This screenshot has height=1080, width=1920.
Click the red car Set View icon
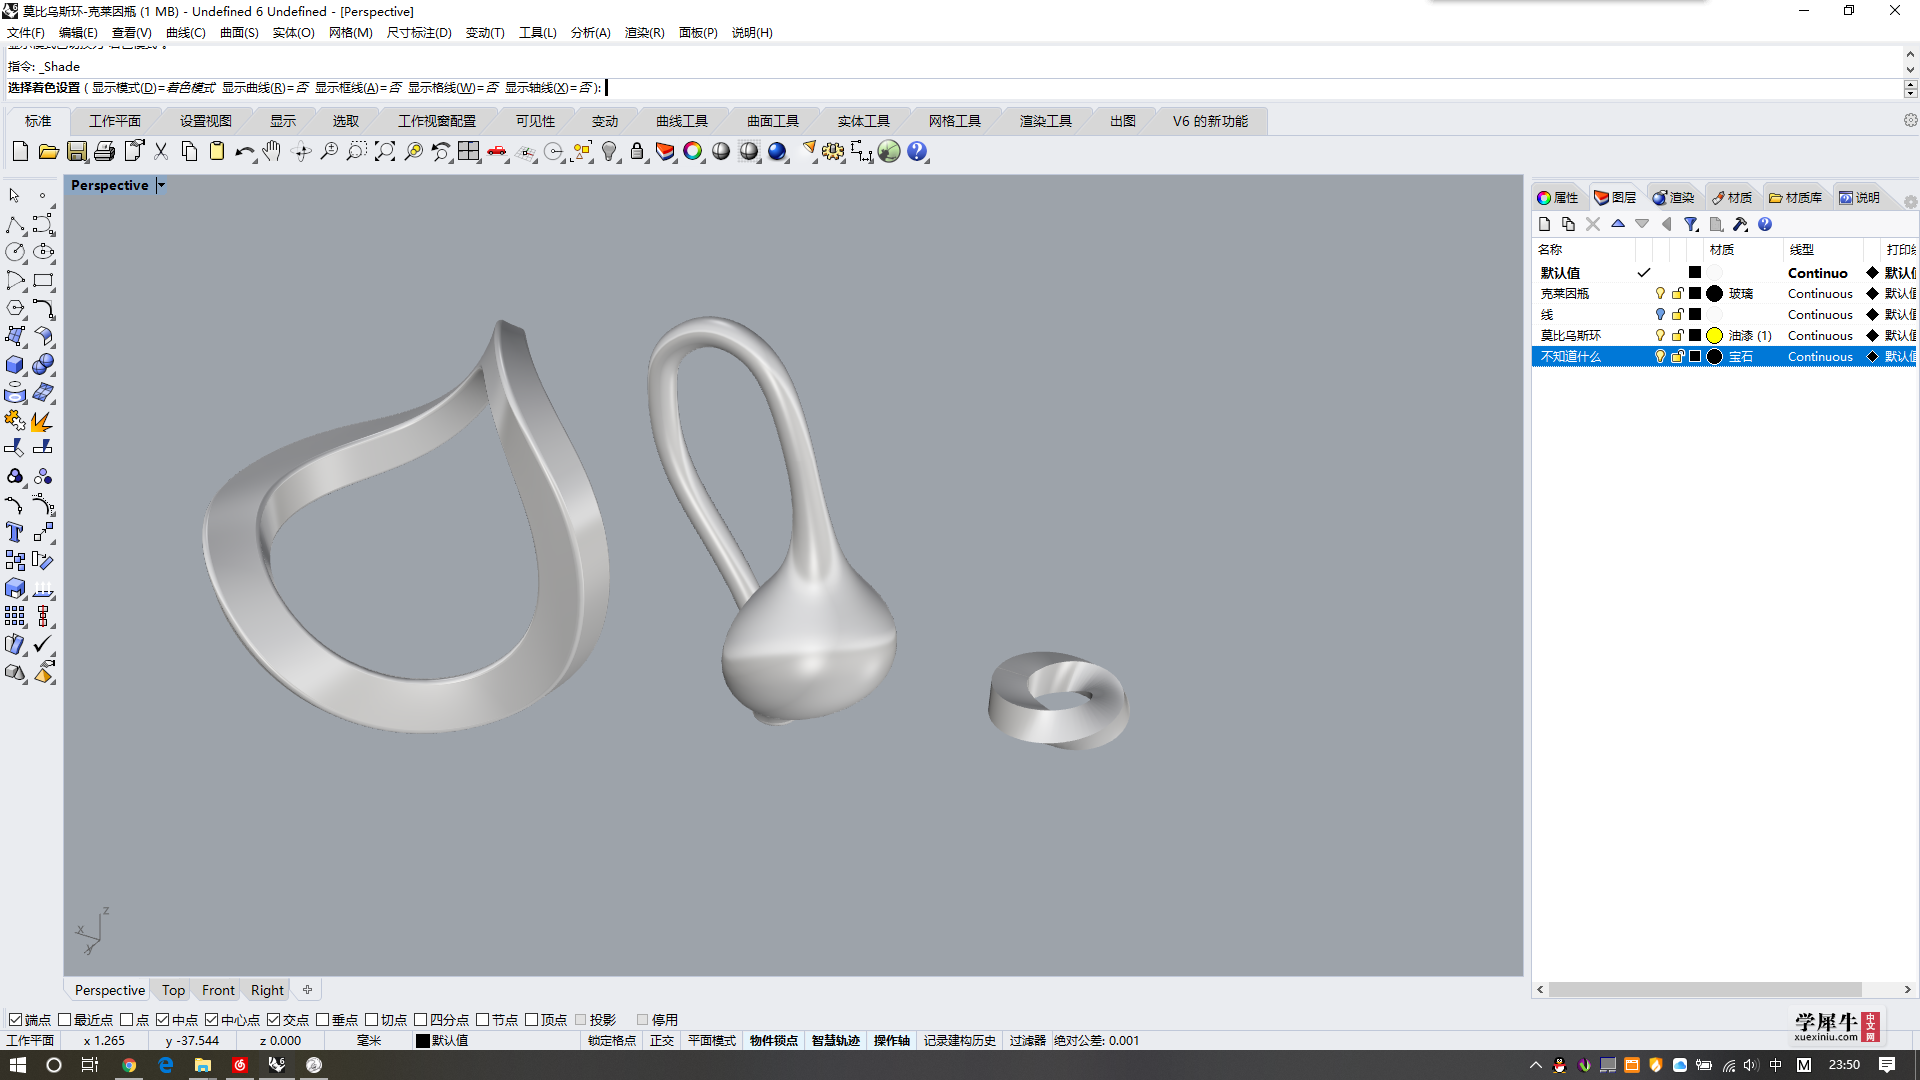(497, 152)
